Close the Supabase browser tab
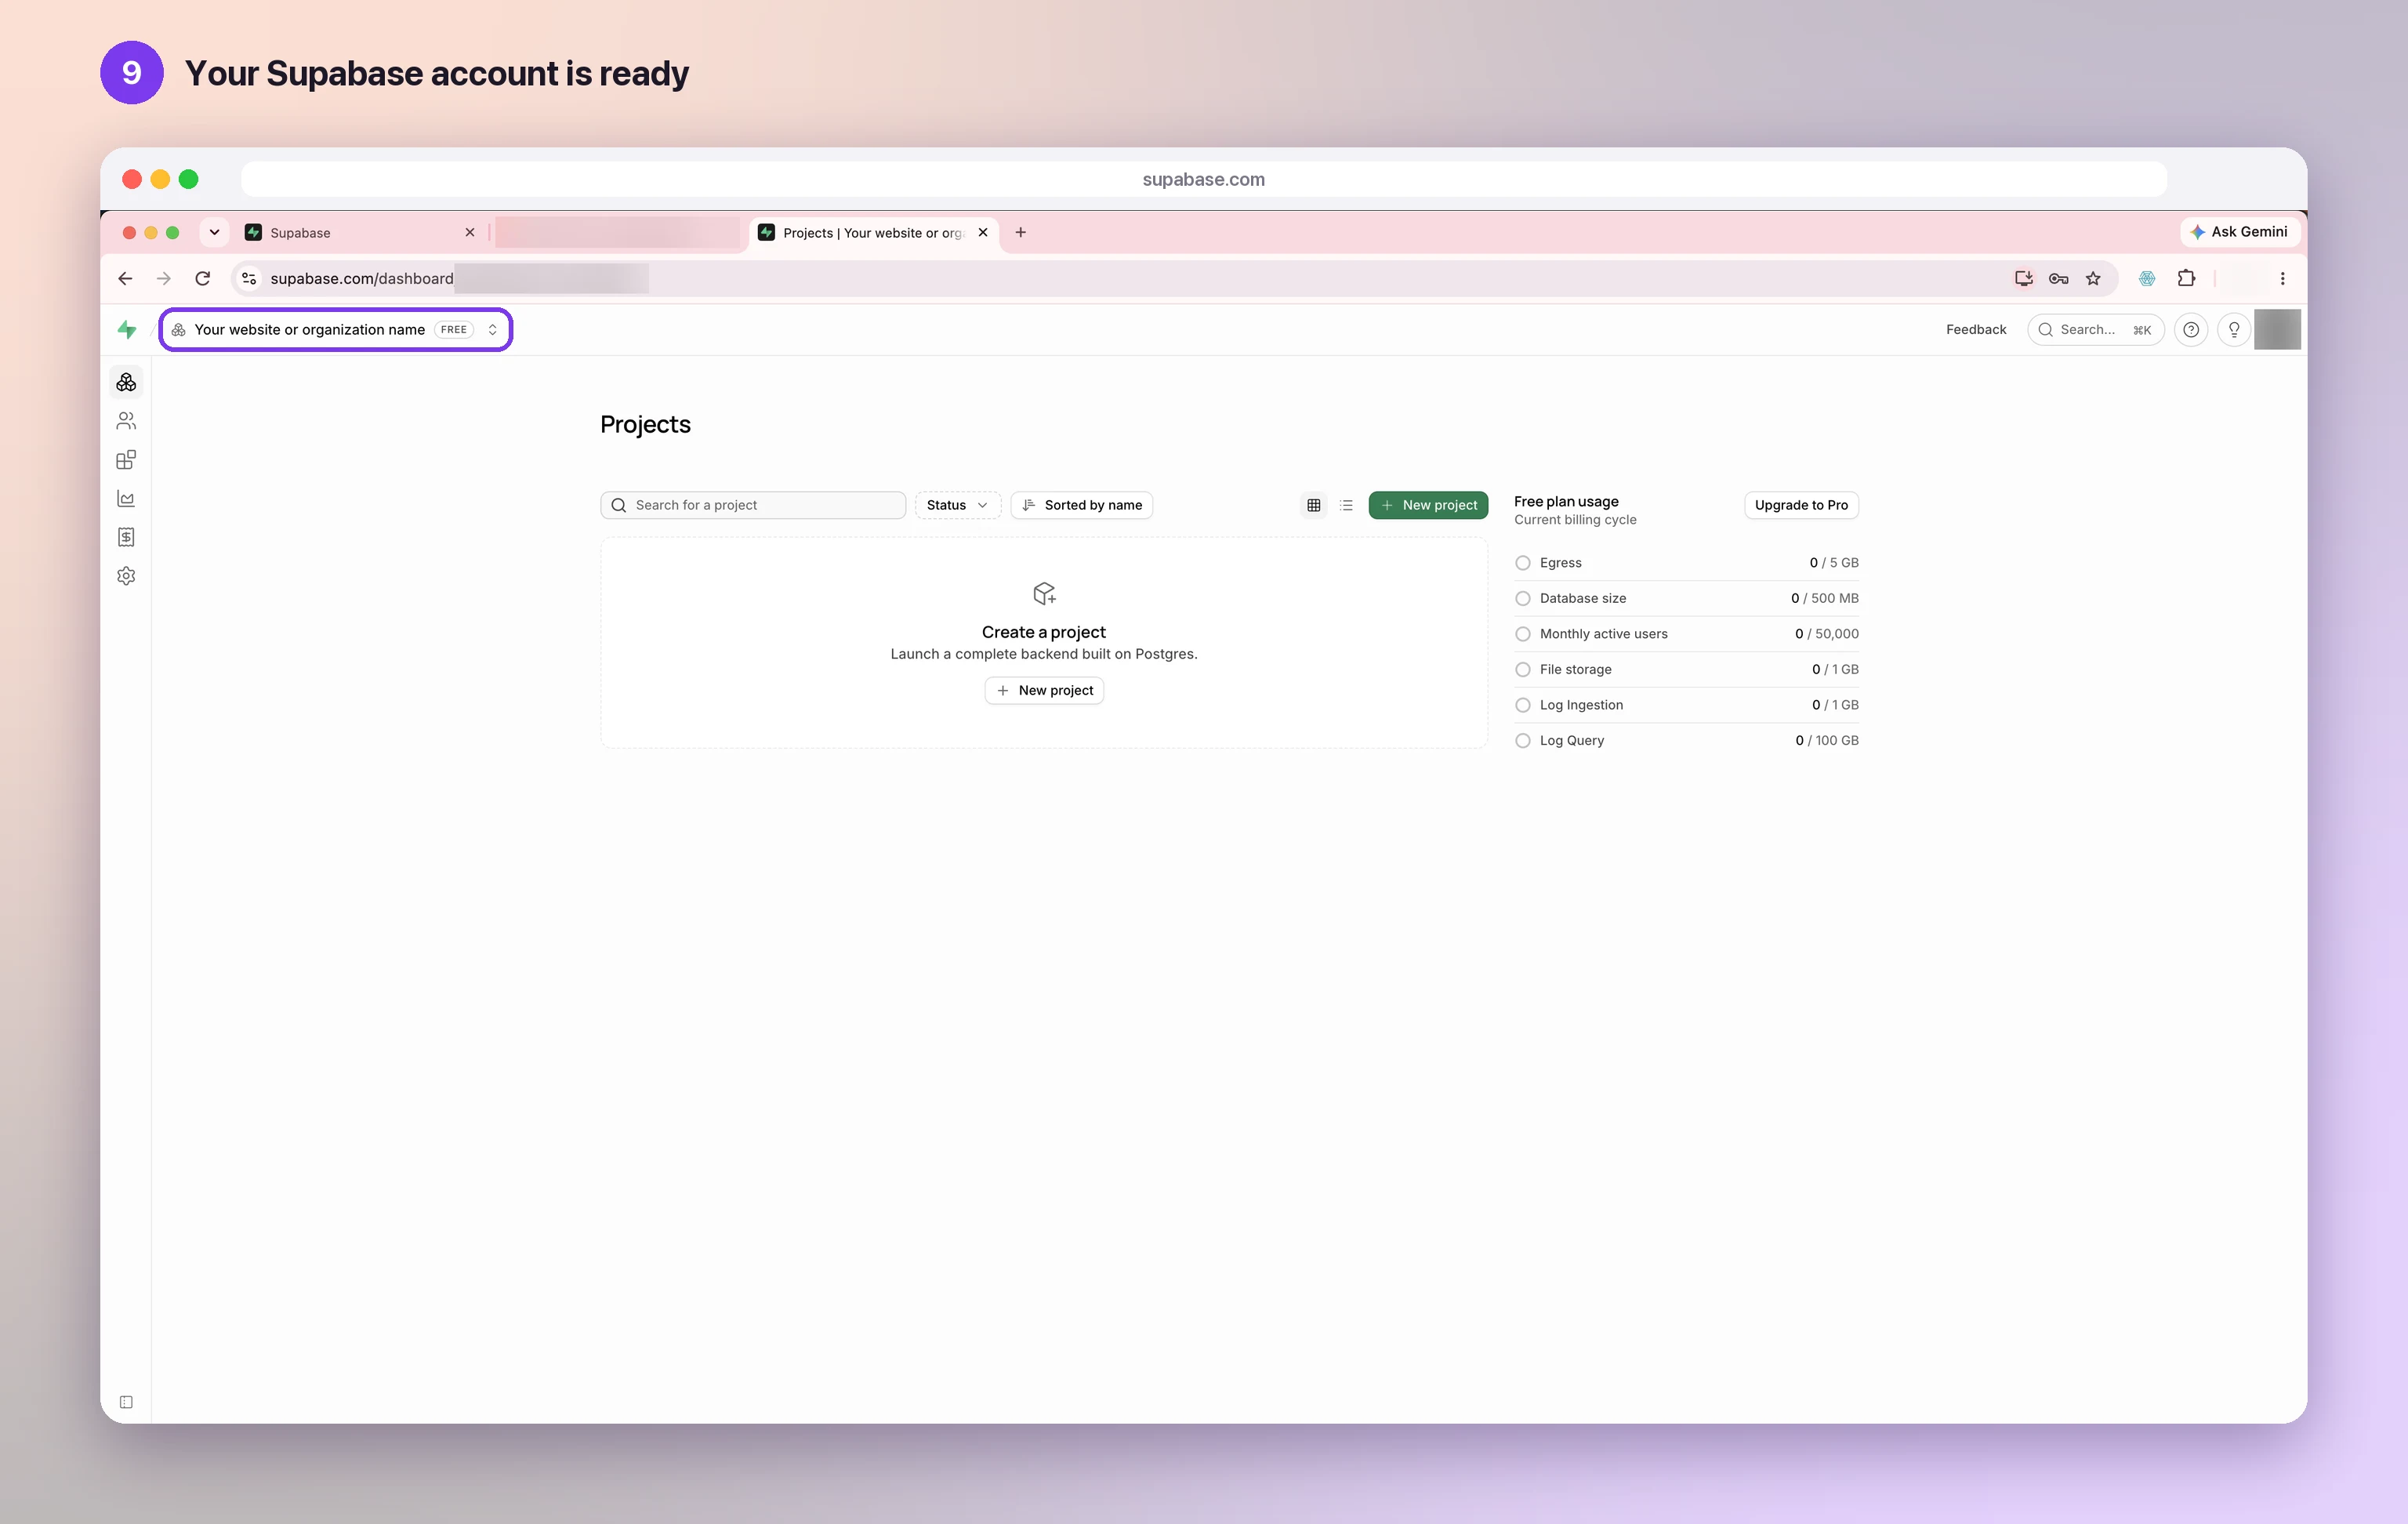Viewport: 2408px width, 1524px height. (x=470, y=232)
